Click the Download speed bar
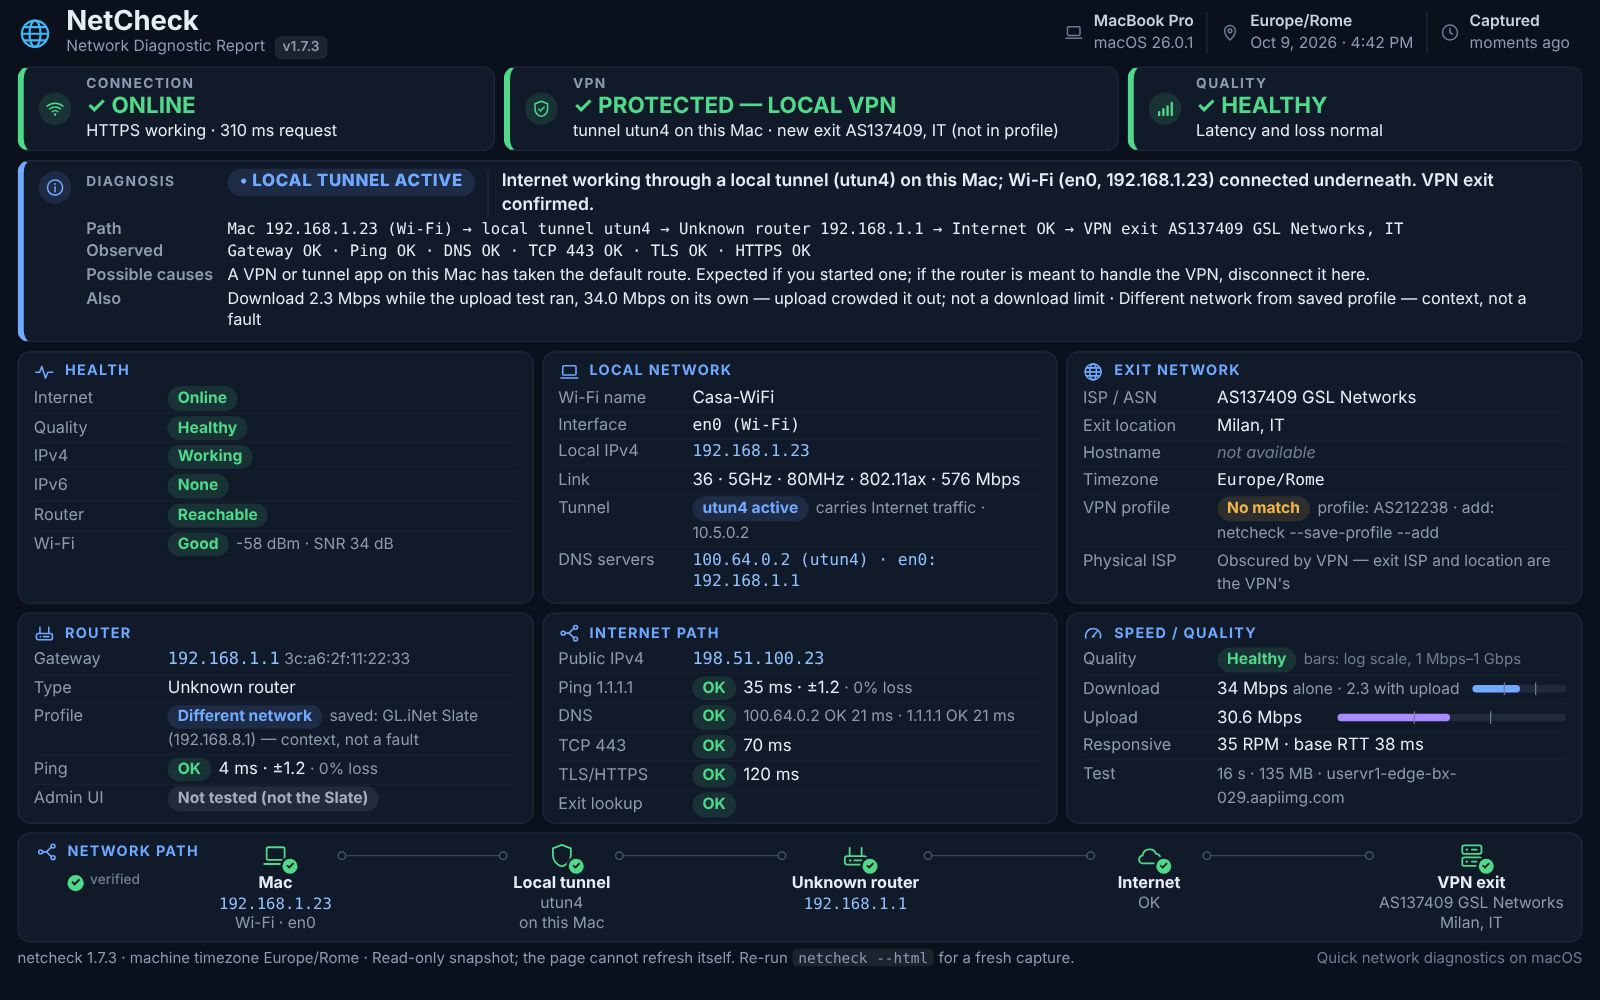The width and height of the screenshot is (1600, 1000). pyautogui.click(x=1519, y=689)
